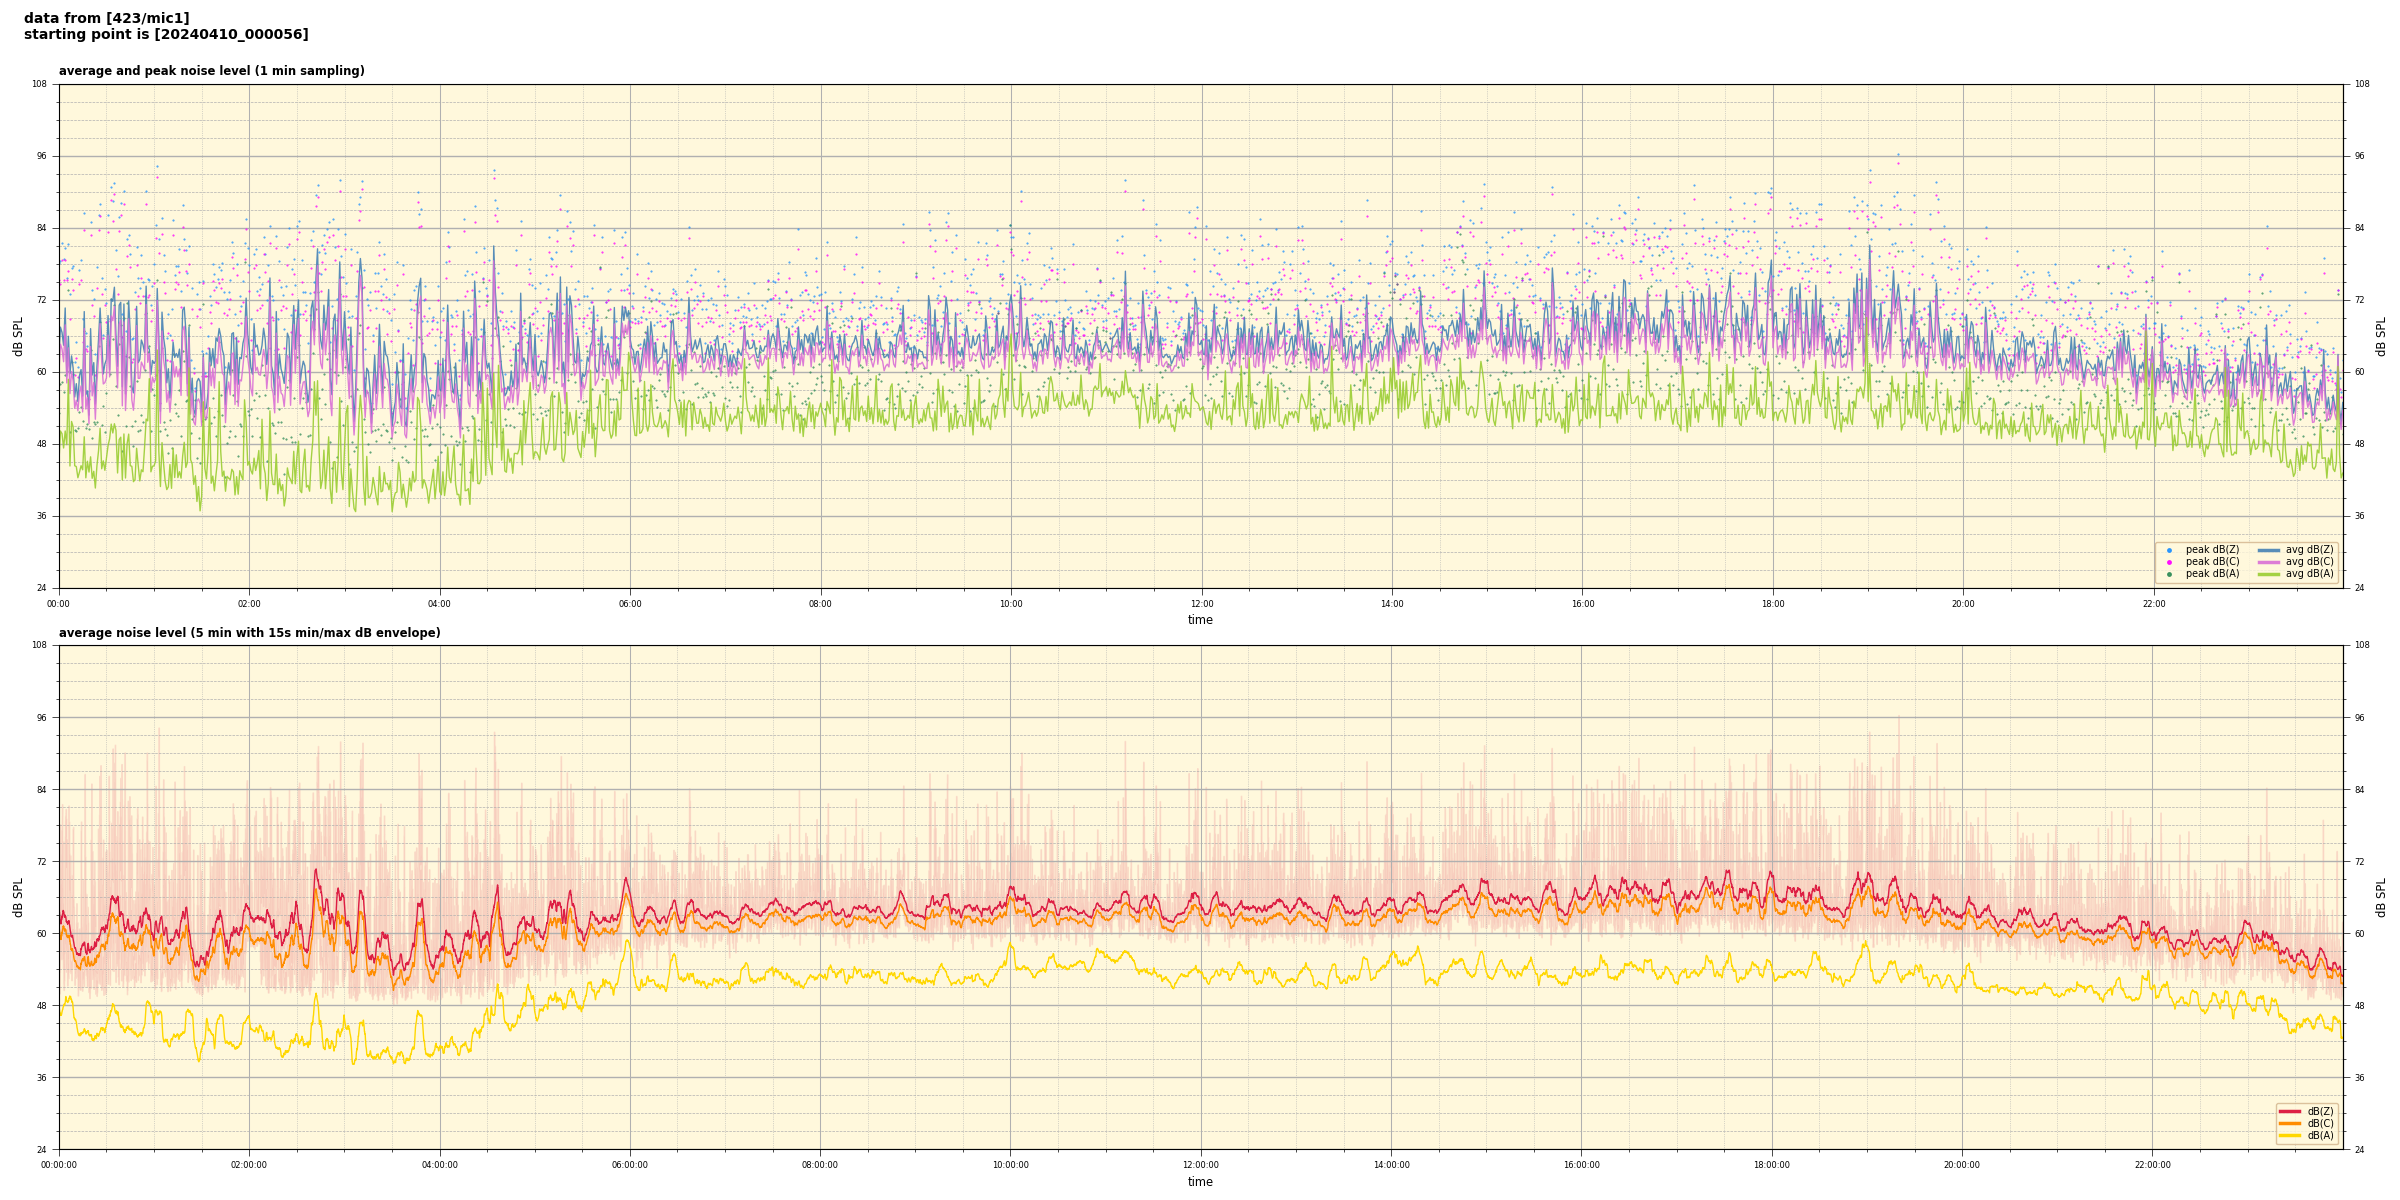2400x1200 pixels.
Task: Click yellow dB(A) swatch in bottom legend
Action: pyautogui.click(x=2290, y=1135)
